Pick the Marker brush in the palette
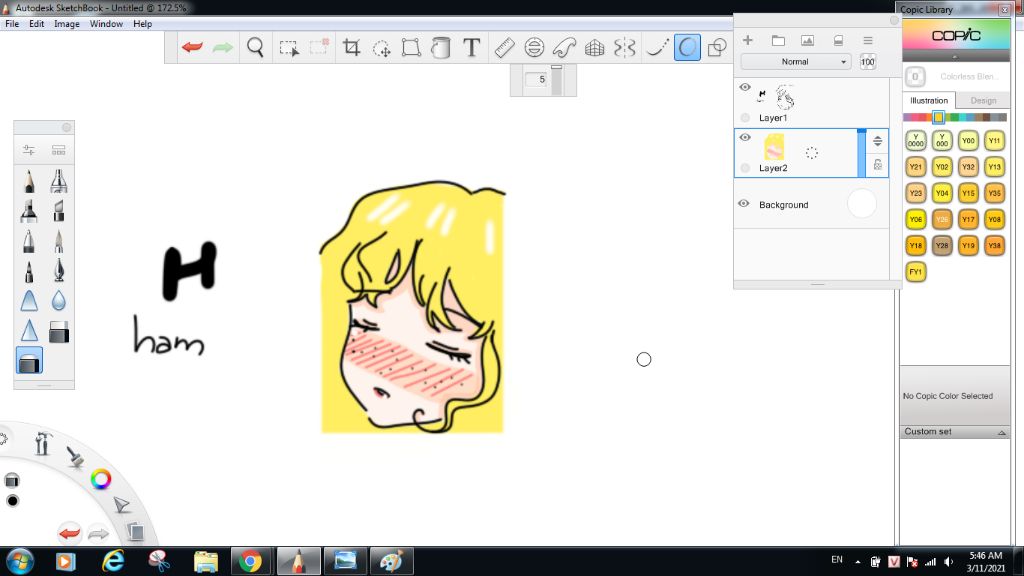Screen dimensions: 1024x576 tap(29, 211)
